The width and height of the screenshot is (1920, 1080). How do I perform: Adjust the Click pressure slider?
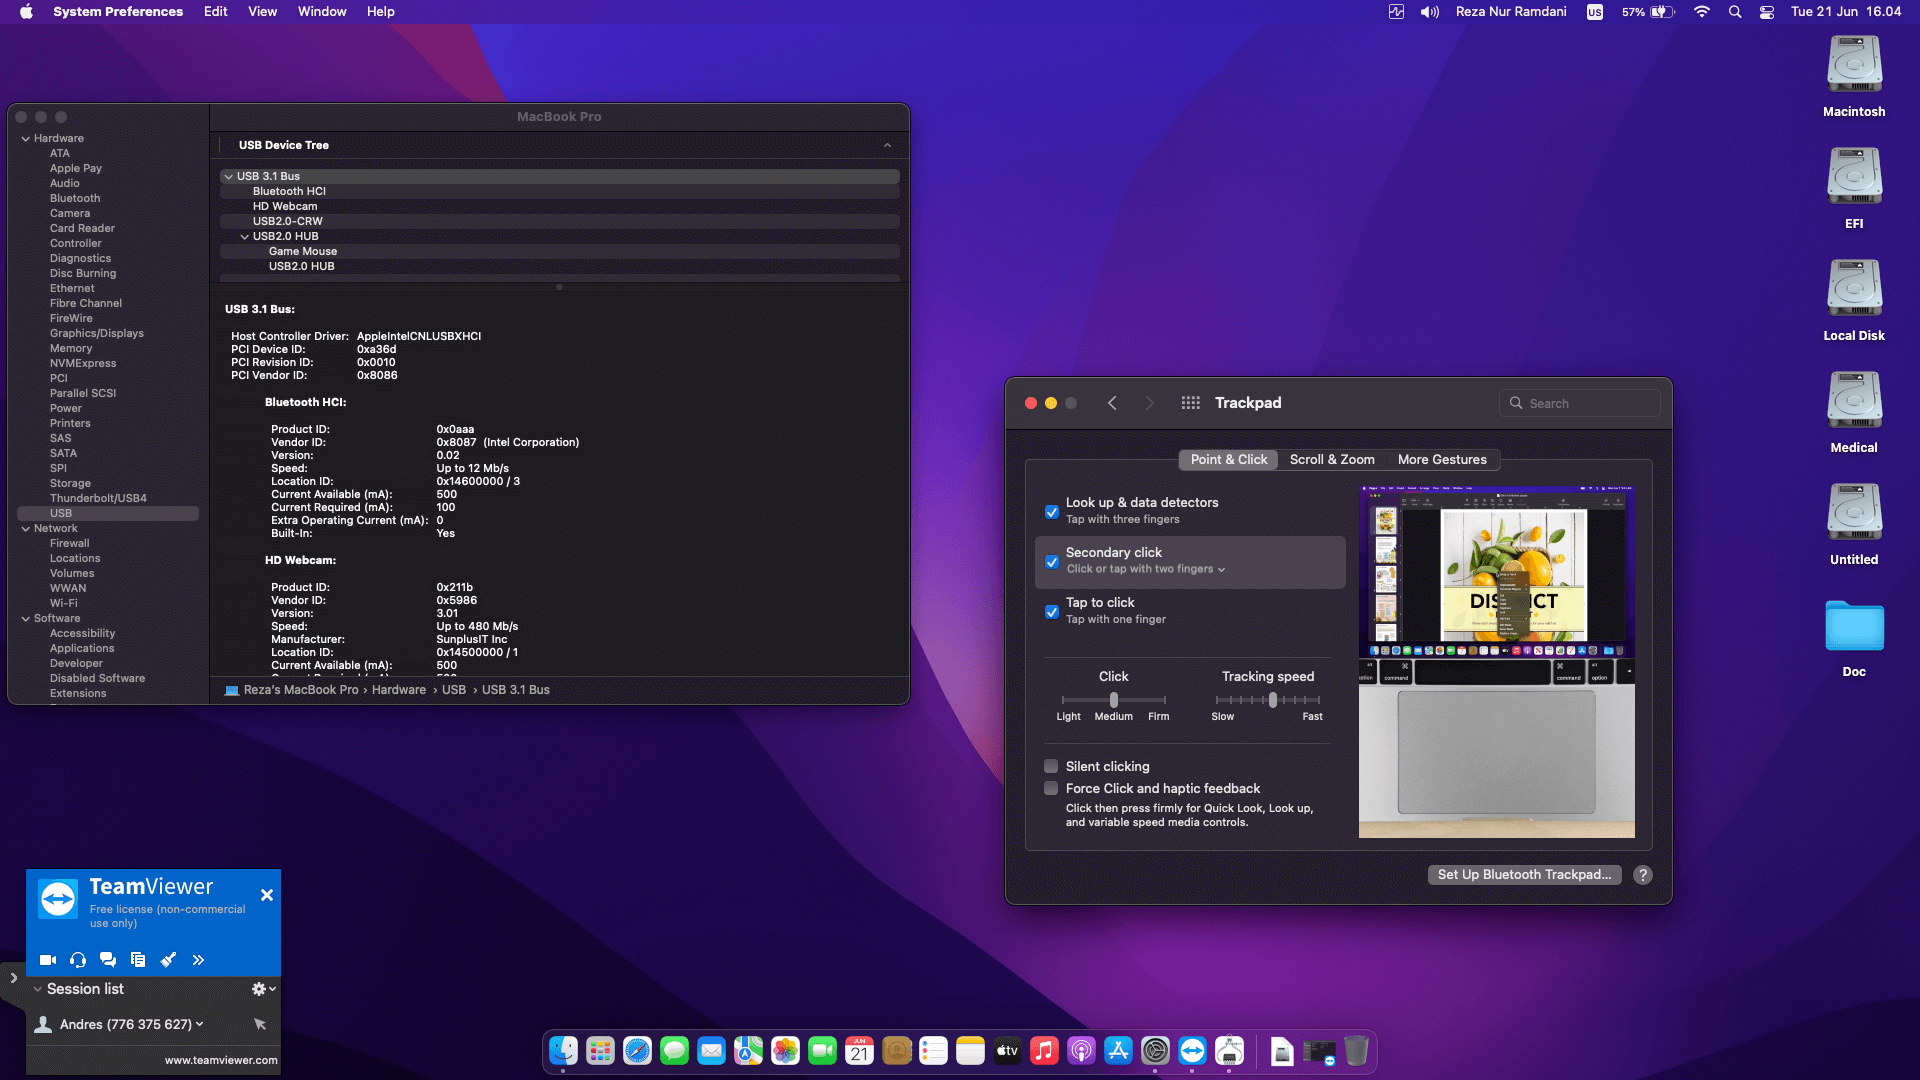[x=1114, y=700]
